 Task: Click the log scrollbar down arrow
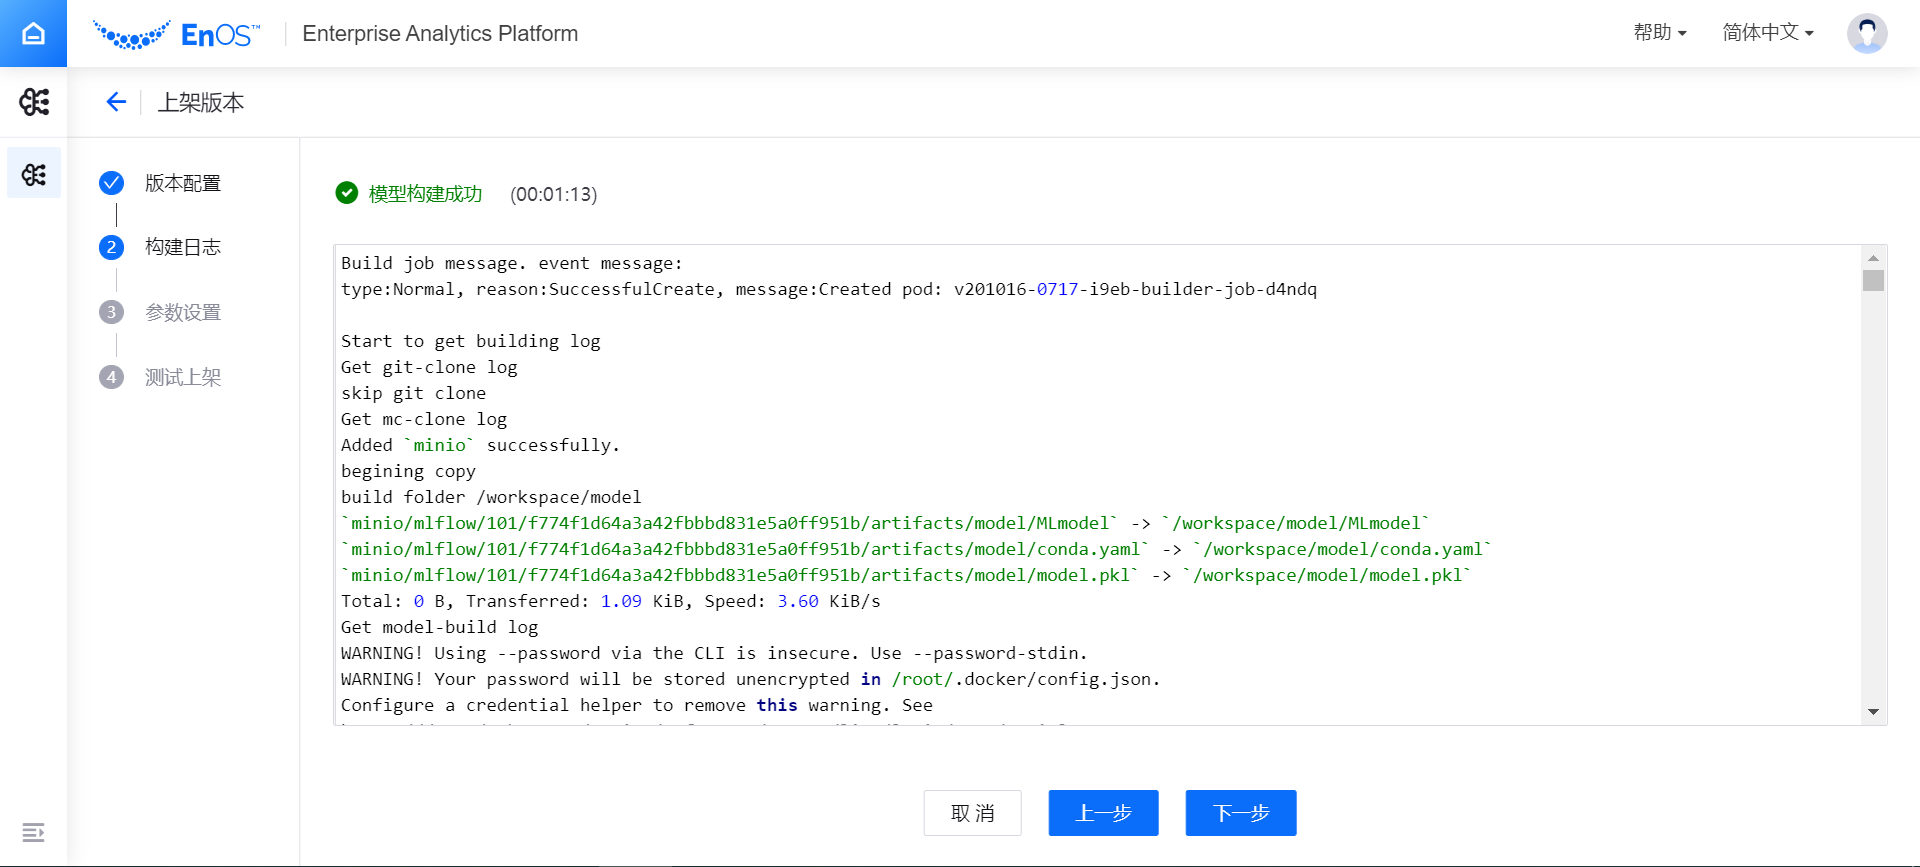pyautogui.click(x=1873, y=712)
